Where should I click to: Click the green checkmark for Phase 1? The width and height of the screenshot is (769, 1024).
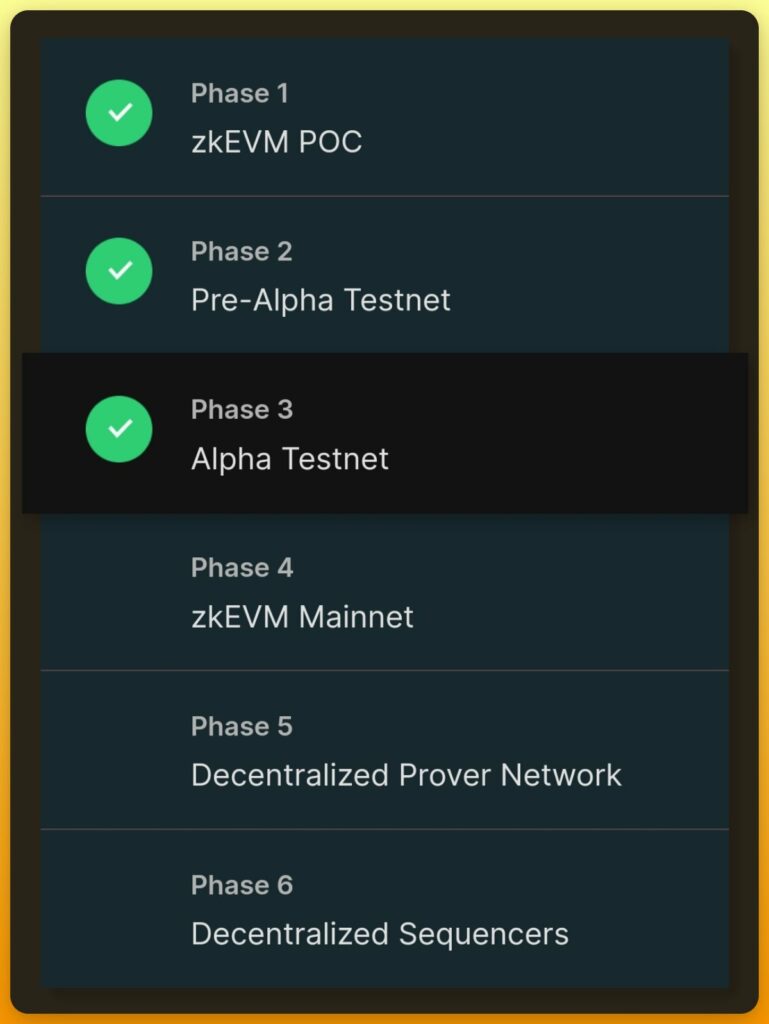119,113
